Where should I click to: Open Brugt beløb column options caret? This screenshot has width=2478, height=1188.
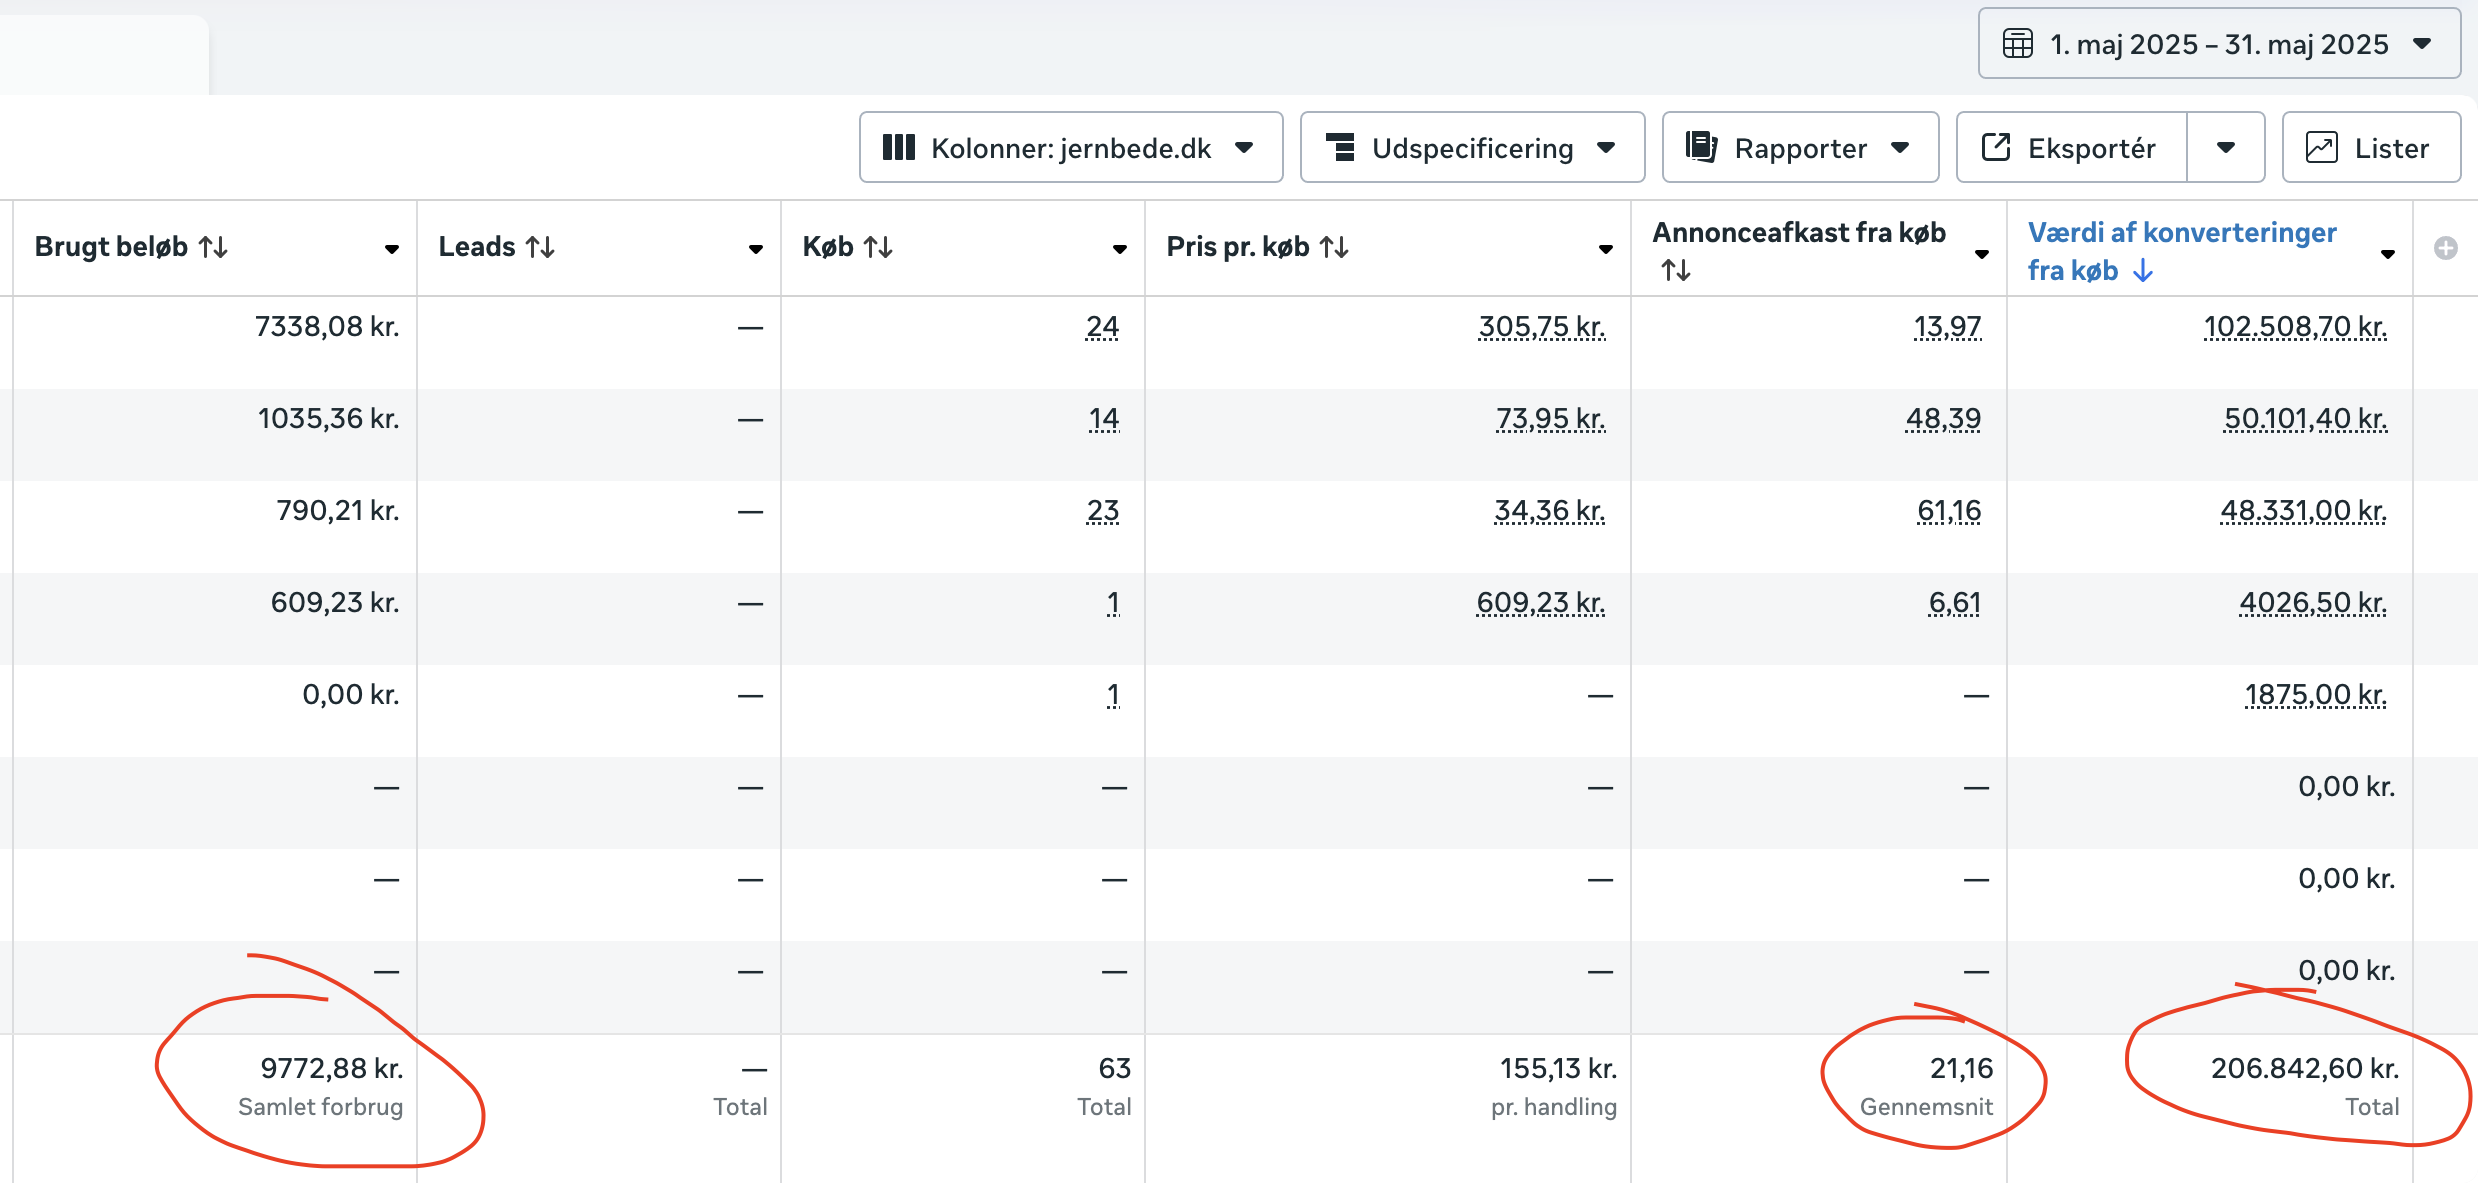point(392,249)
